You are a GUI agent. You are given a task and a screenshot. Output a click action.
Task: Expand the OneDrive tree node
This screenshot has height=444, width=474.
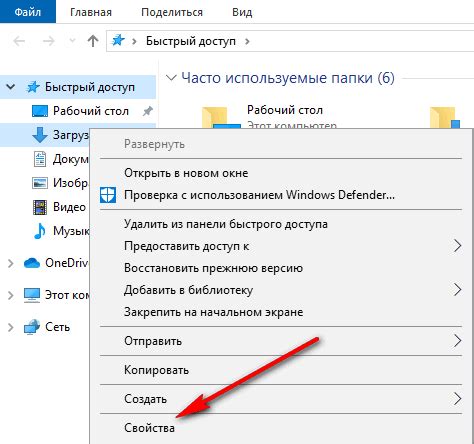[x=11, y=263]
